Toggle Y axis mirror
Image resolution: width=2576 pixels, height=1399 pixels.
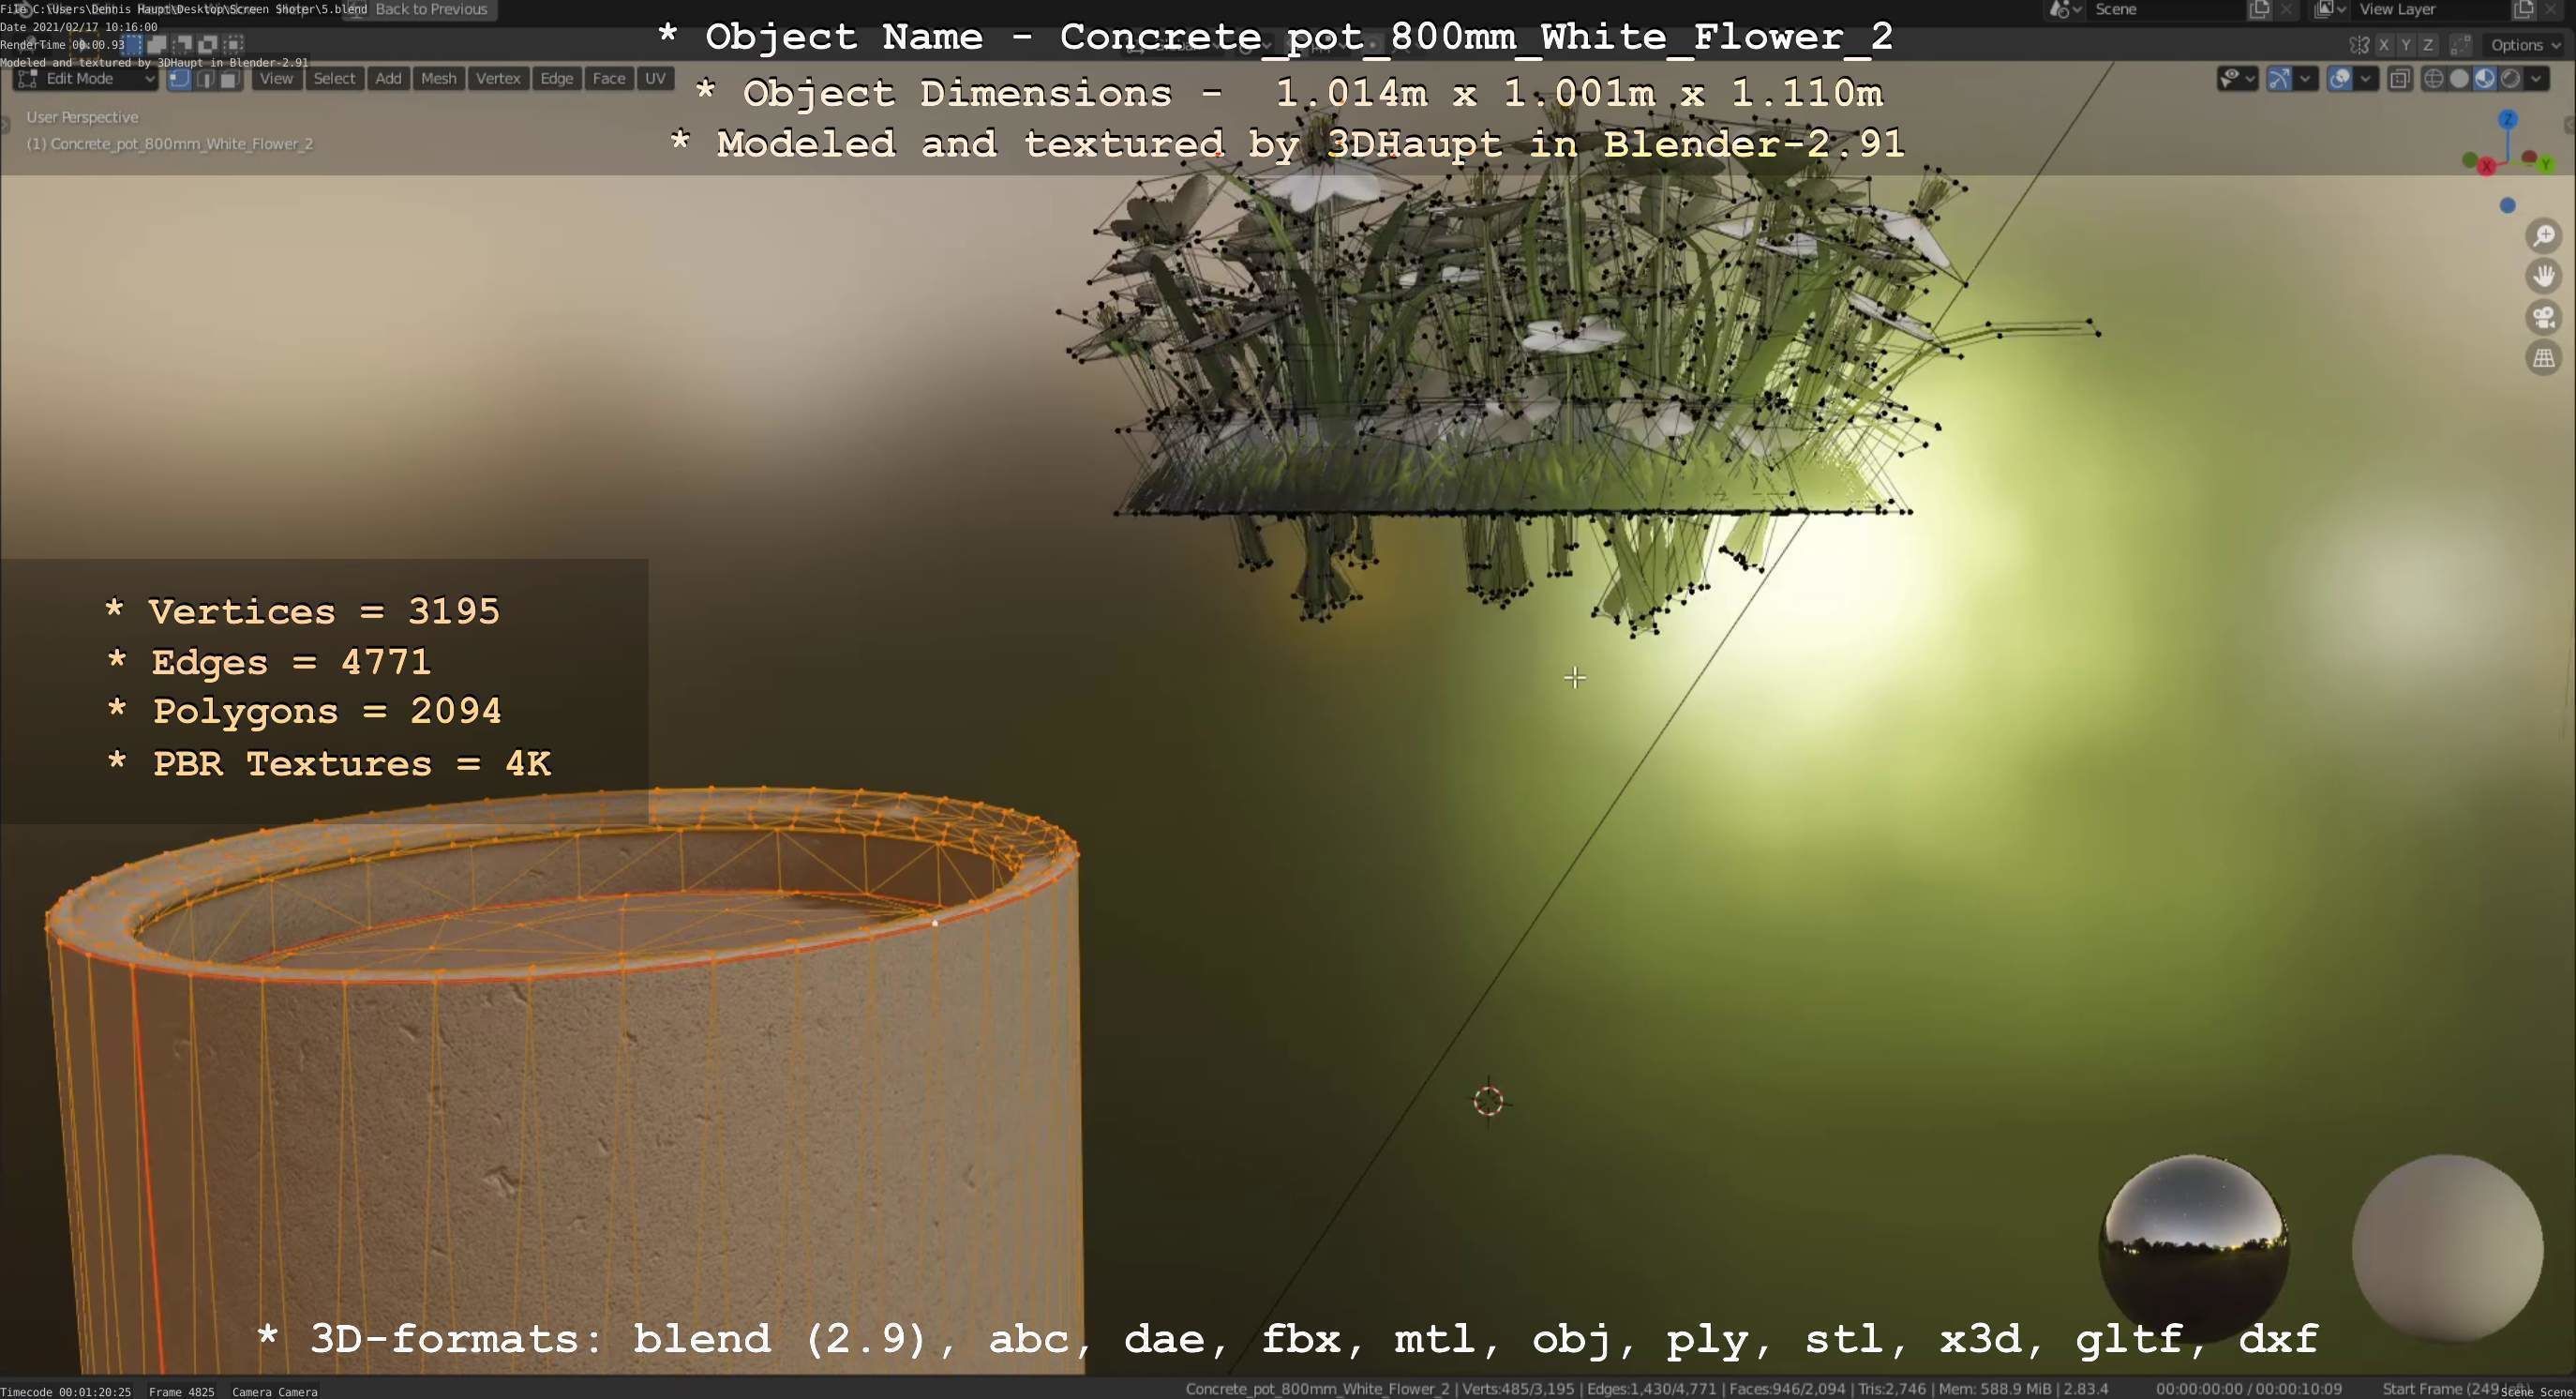tap(2406, 45)
